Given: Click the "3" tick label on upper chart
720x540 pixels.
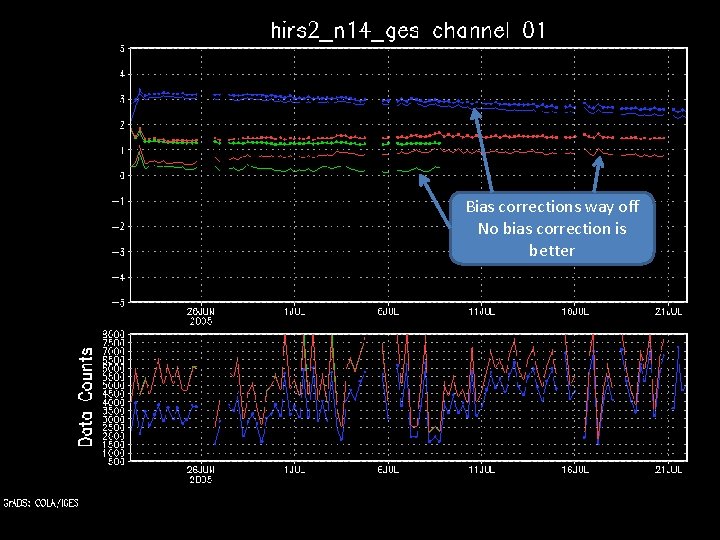Looking at the screenshot, I should [x=123, y=99].
